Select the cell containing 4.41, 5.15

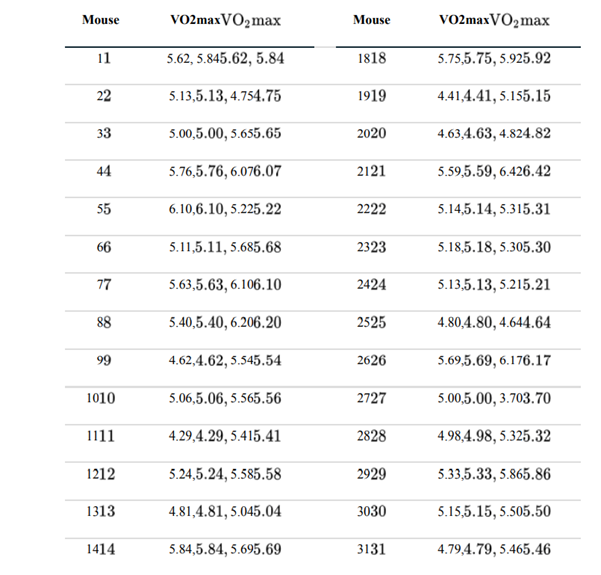click(494, 96)
